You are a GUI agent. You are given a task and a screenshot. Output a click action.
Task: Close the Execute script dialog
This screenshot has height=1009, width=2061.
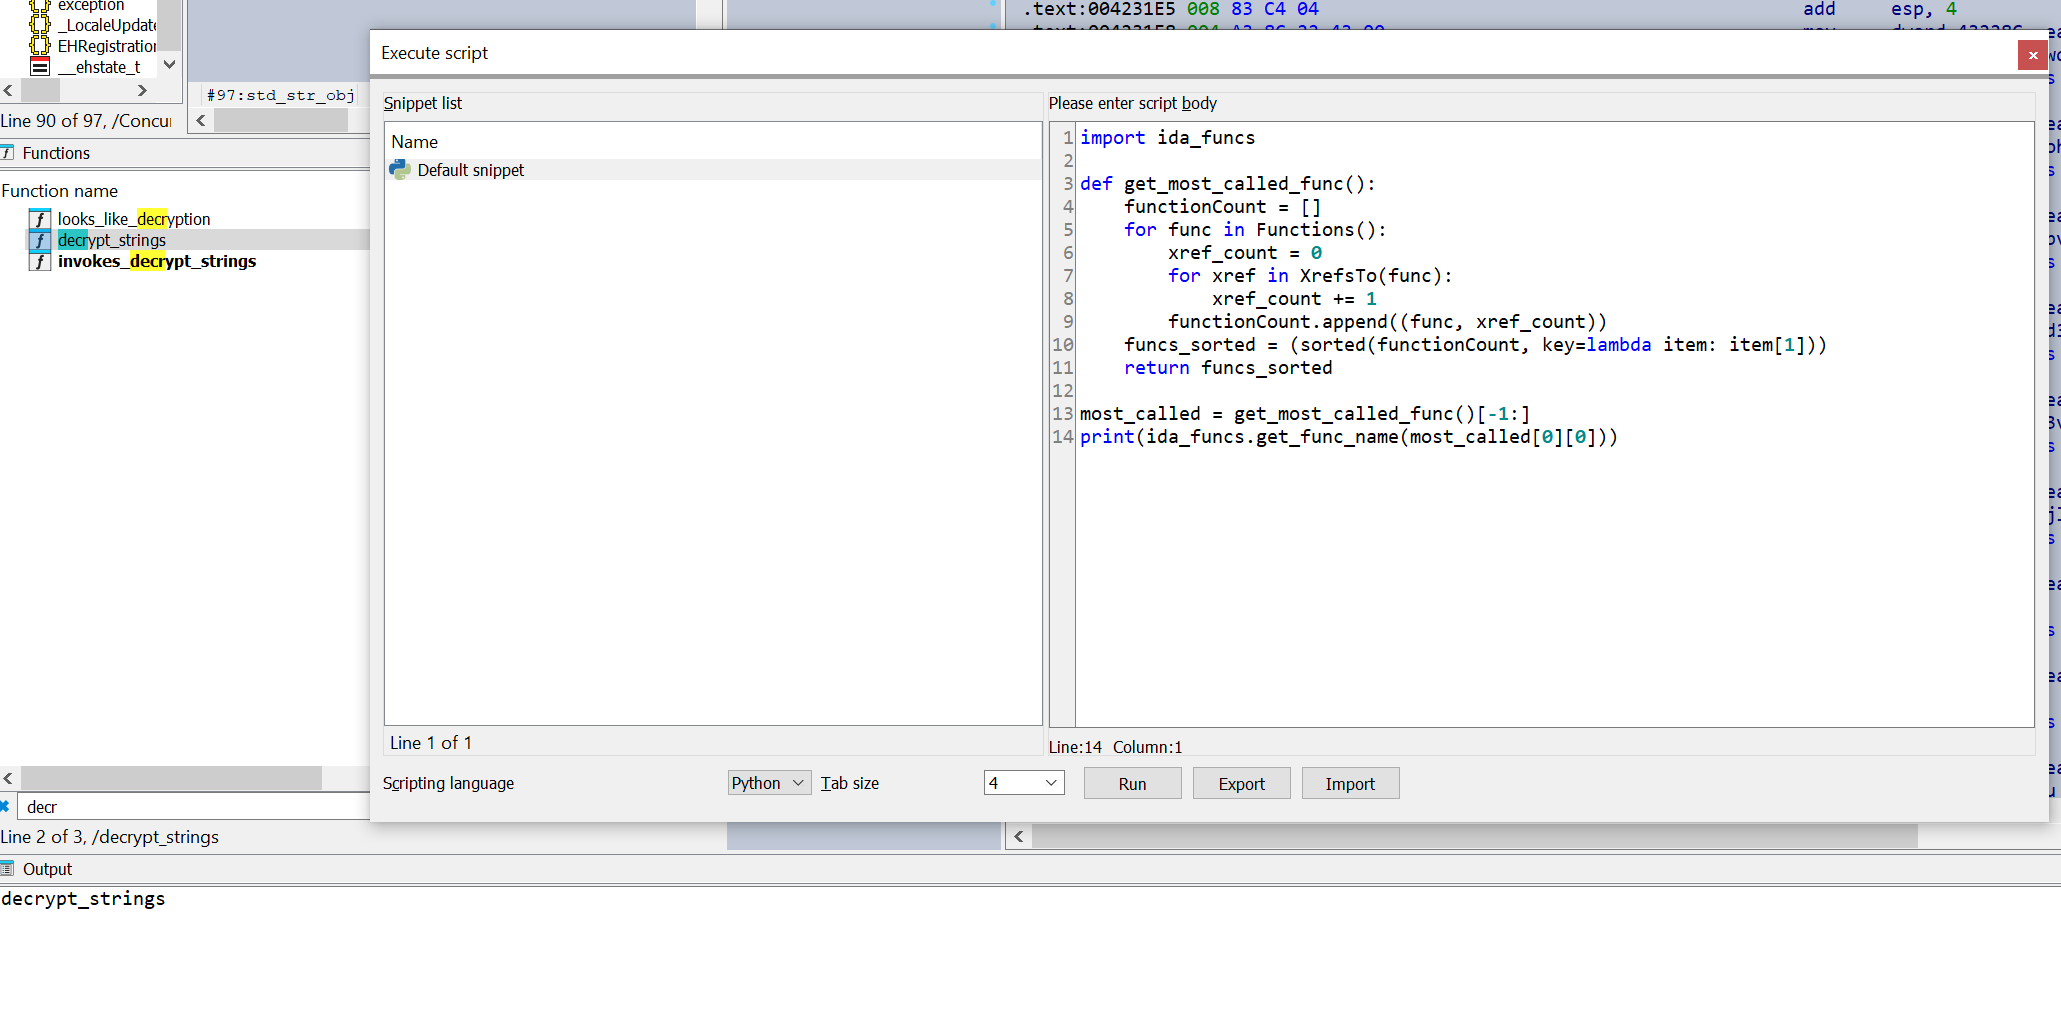click(2032, 55)
